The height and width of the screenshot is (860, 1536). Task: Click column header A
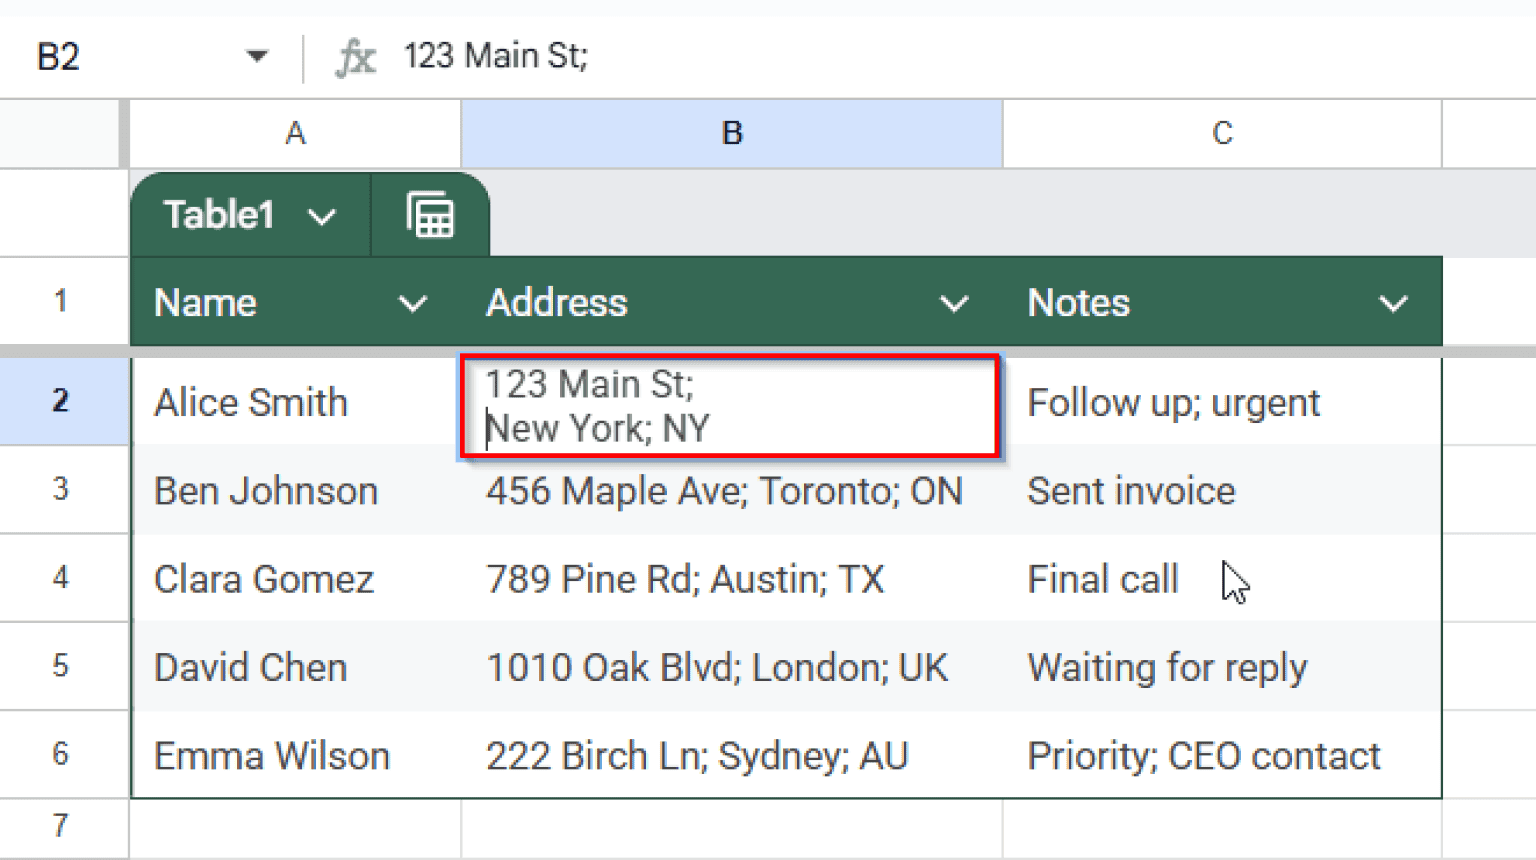pos(295,133)
